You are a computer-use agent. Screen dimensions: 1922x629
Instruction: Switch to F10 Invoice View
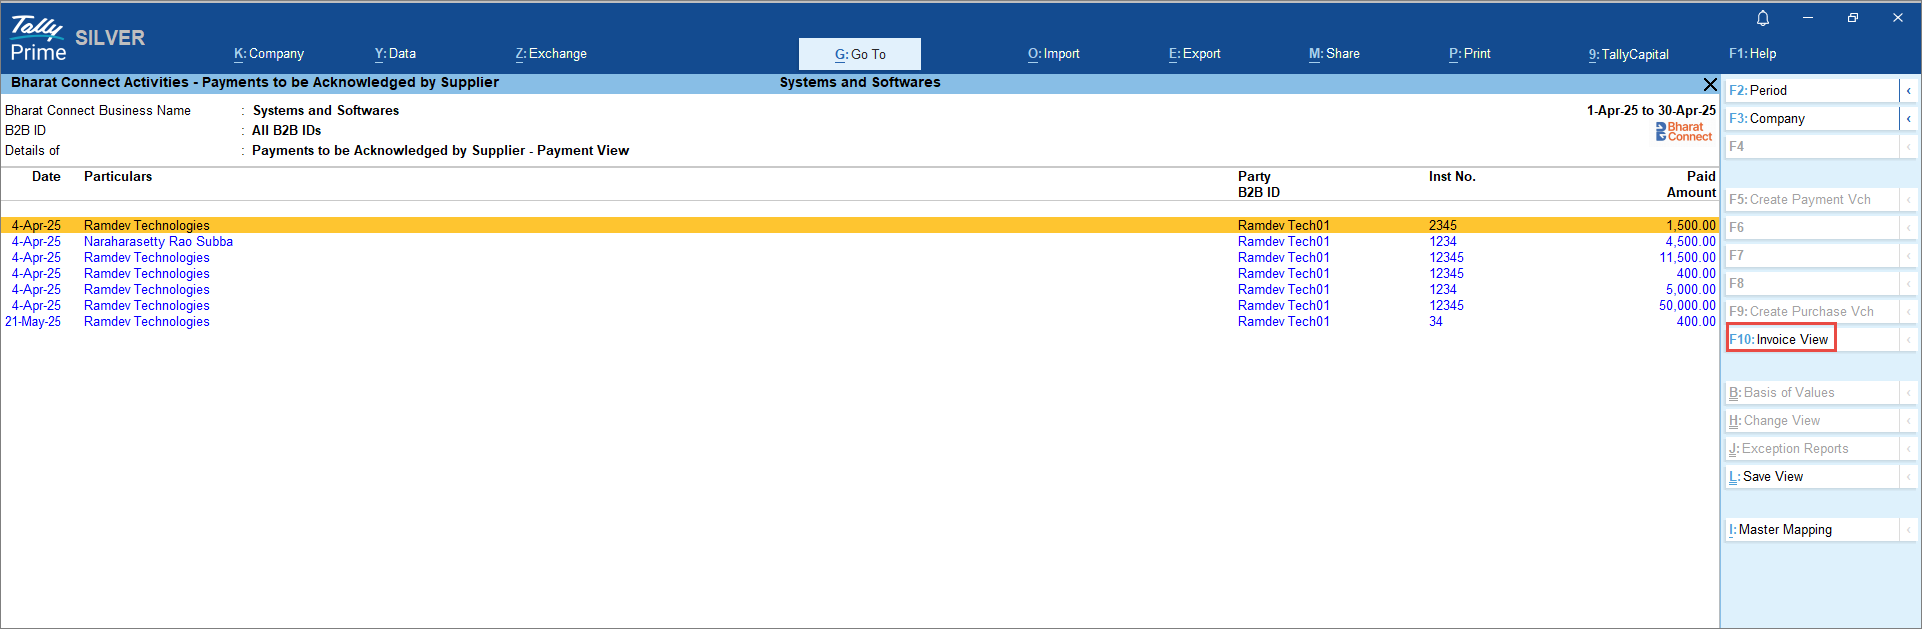(1780, 340)
